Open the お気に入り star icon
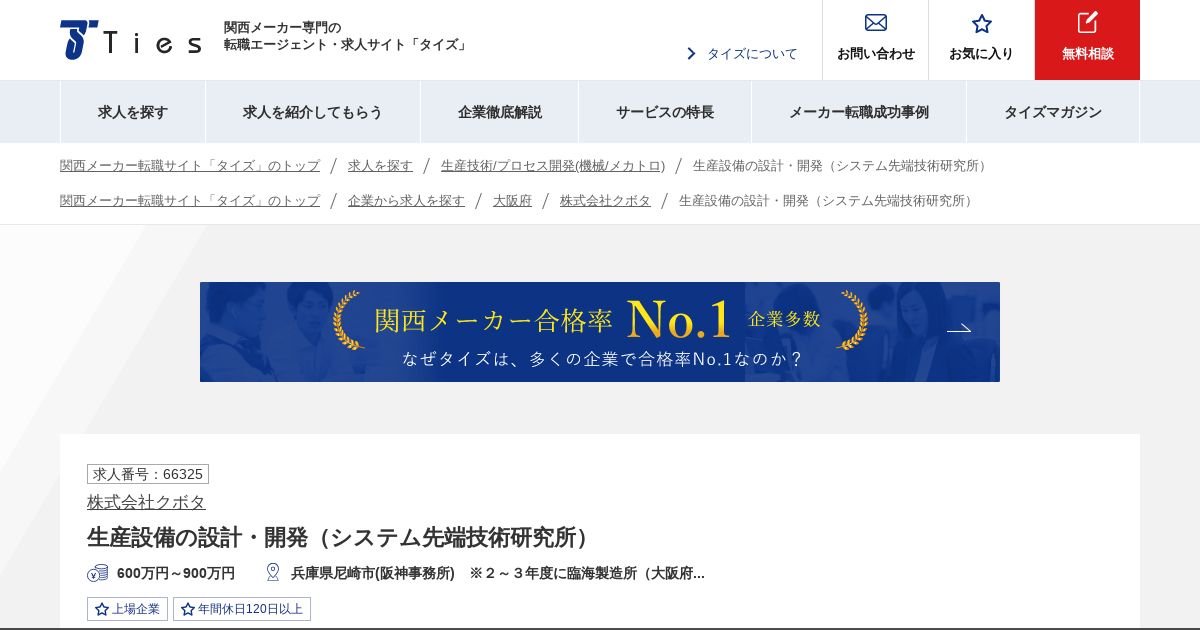 (982, 23)
